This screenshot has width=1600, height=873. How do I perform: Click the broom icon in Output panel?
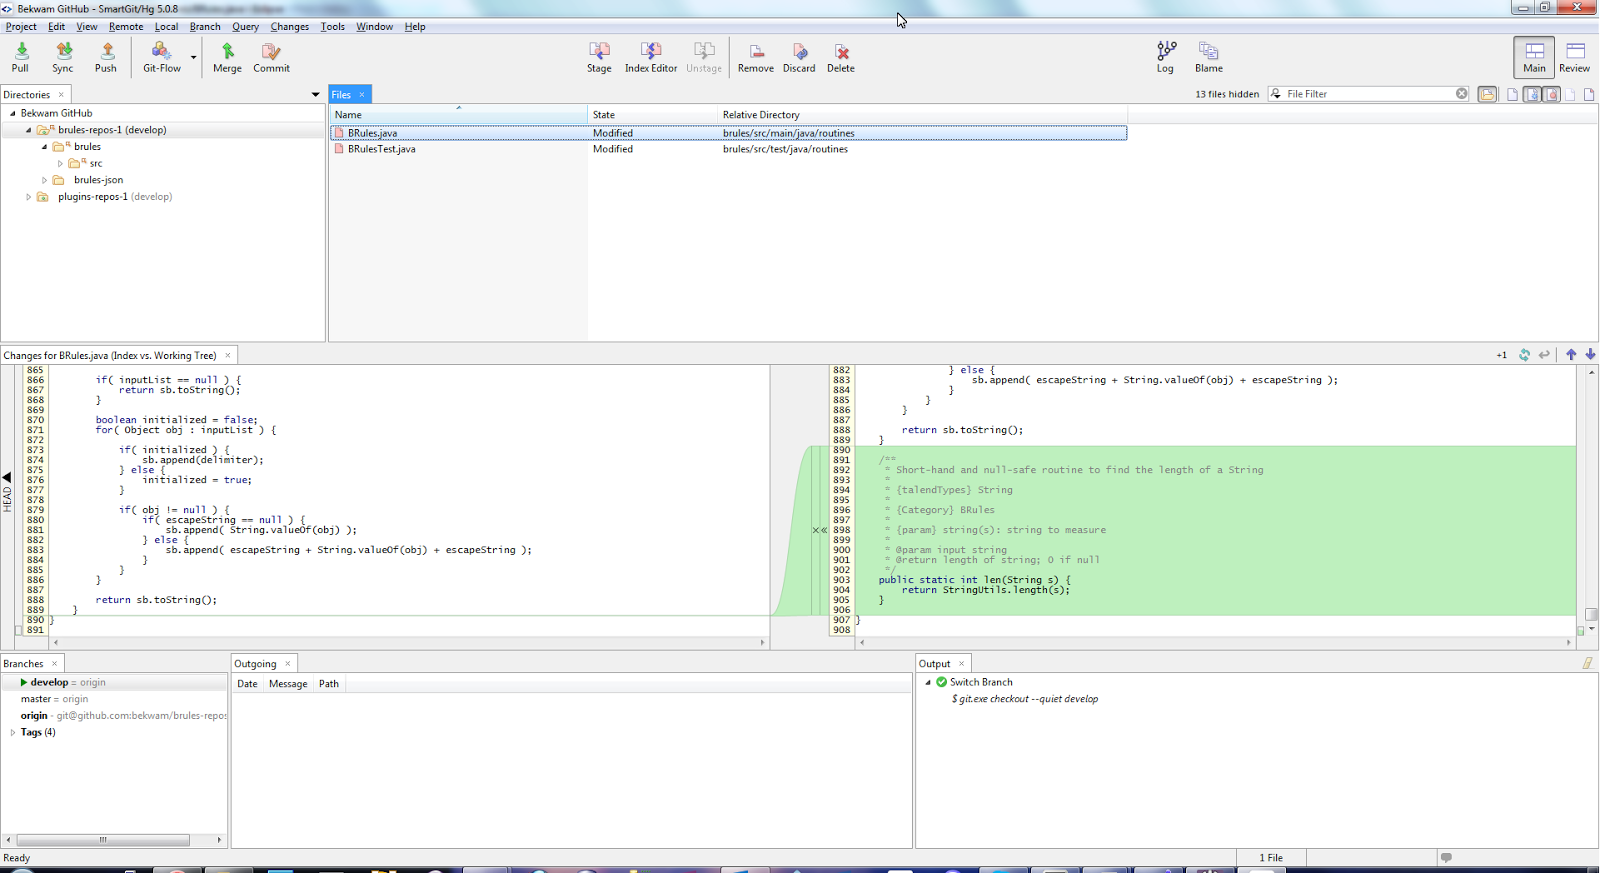(1587, 663)
